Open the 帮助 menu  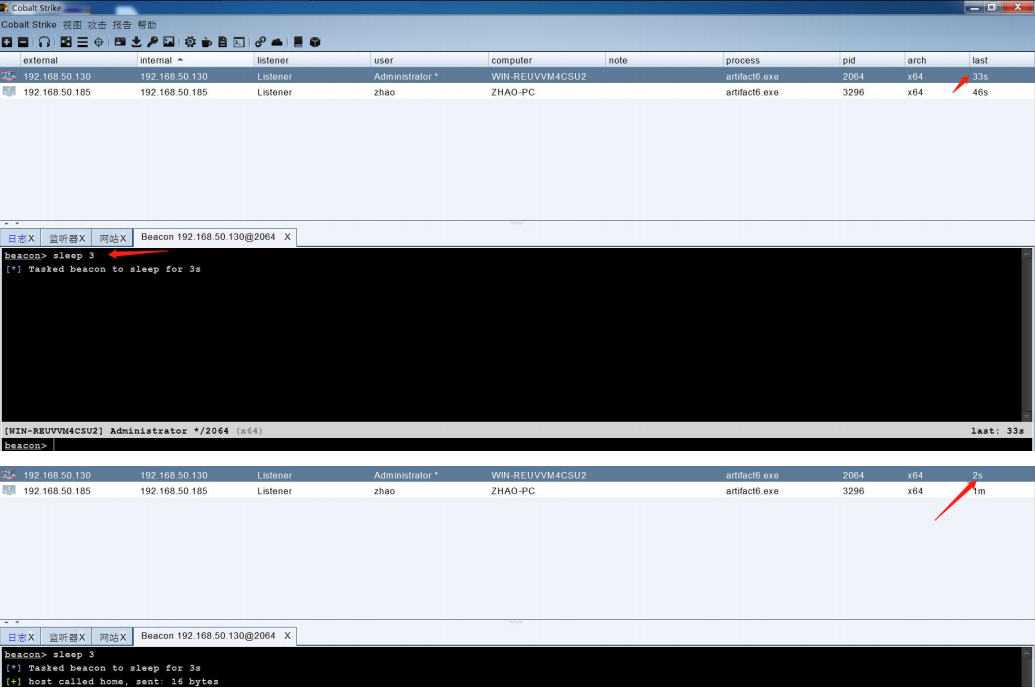tap(147, 25)
